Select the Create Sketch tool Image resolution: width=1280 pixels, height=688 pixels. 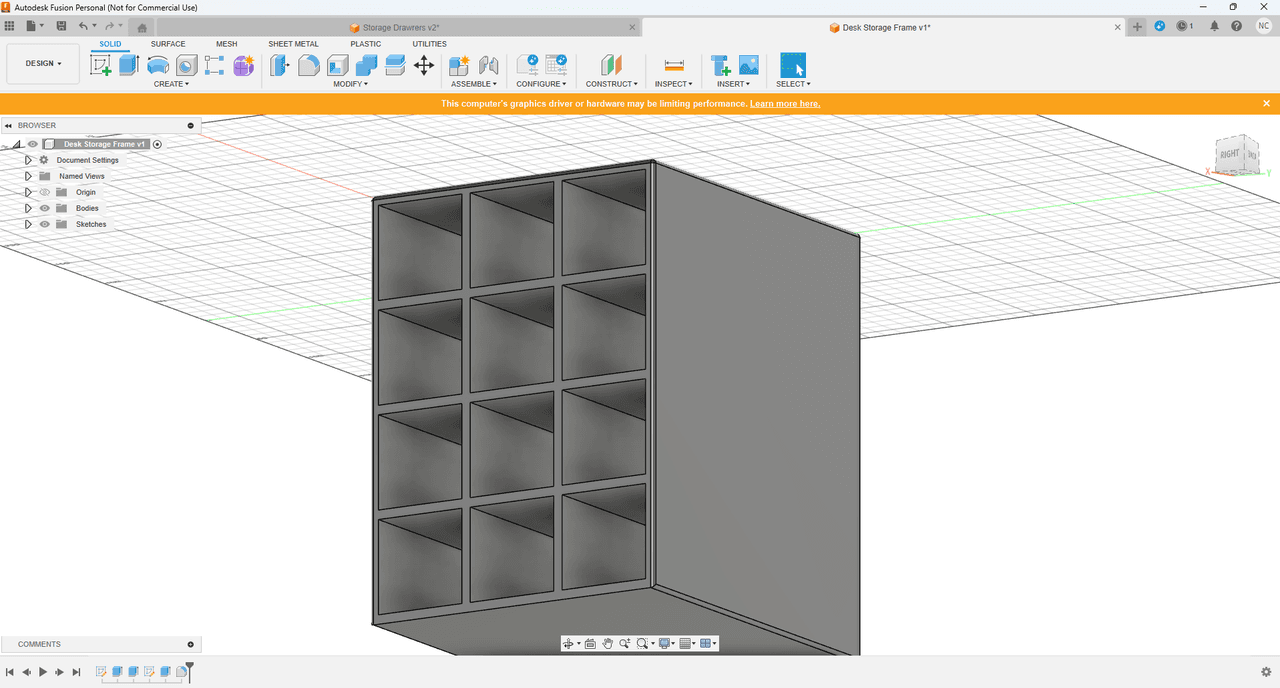tap(101, 66)
